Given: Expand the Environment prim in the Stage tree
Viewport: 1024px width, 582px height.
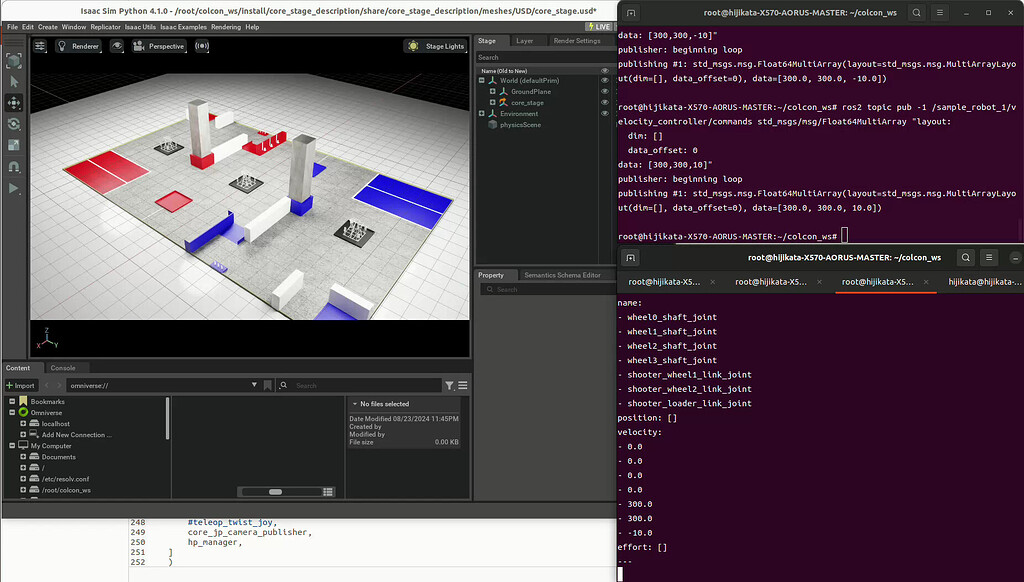Looking at the screenshot, I should (x=482, y=113).
